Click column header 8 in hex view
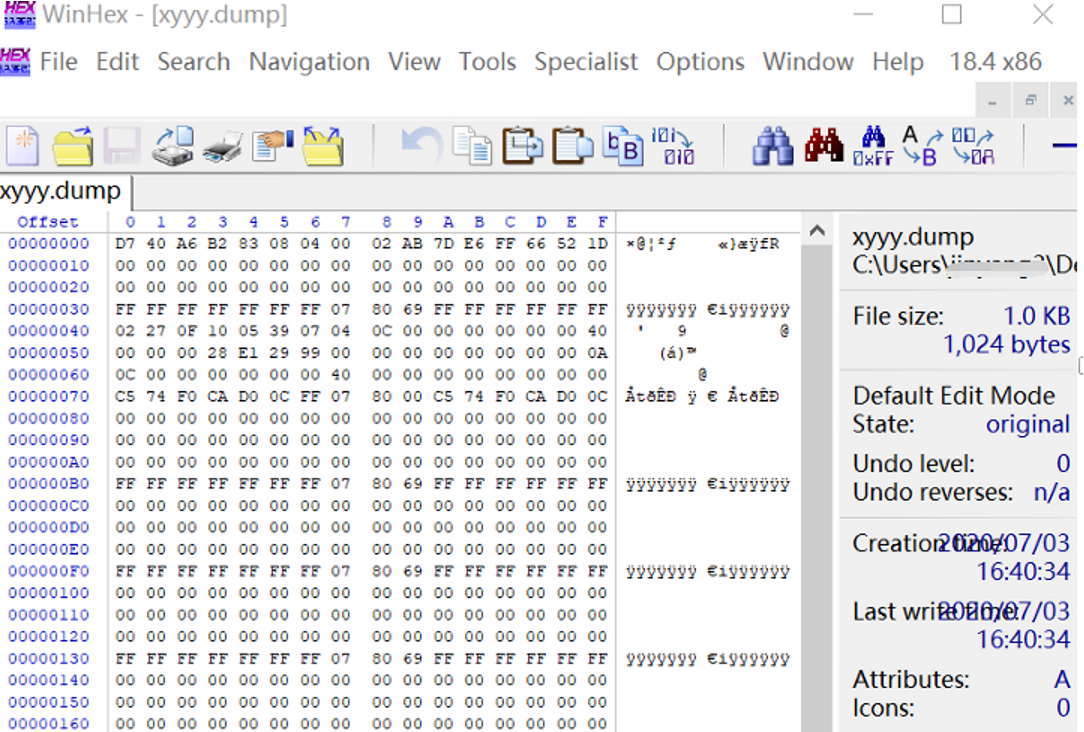The image size is (1084, 732). tap(386, 222)
